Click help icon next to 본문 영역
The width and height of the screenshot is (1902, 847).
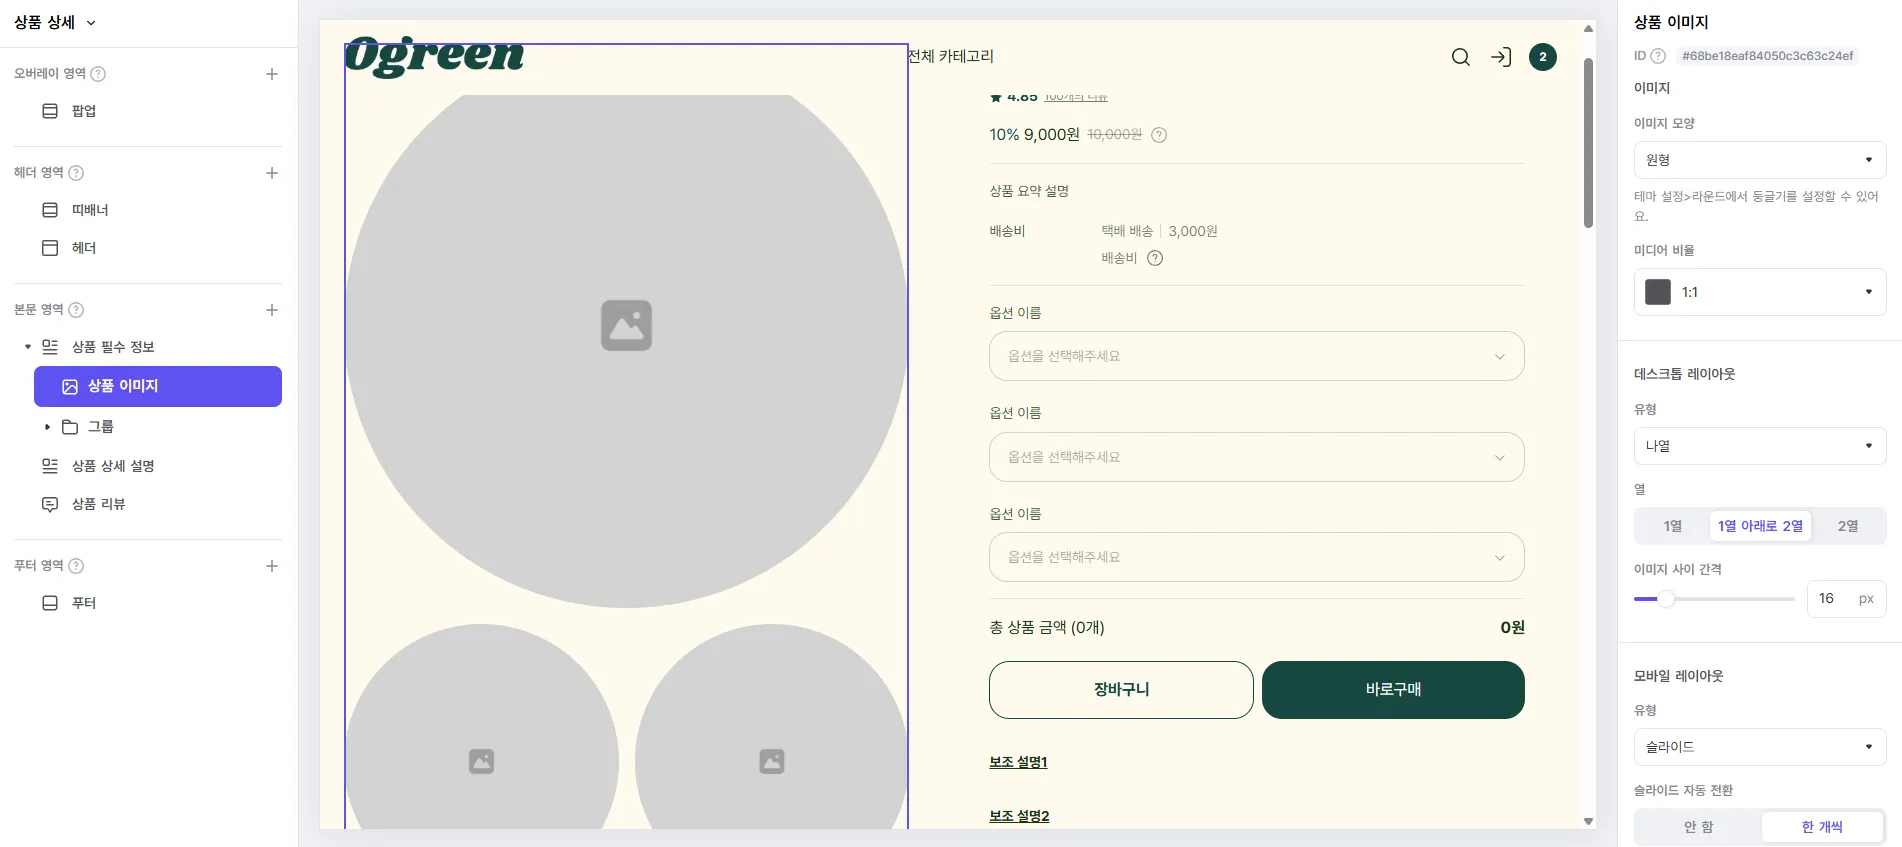point(76,310)
